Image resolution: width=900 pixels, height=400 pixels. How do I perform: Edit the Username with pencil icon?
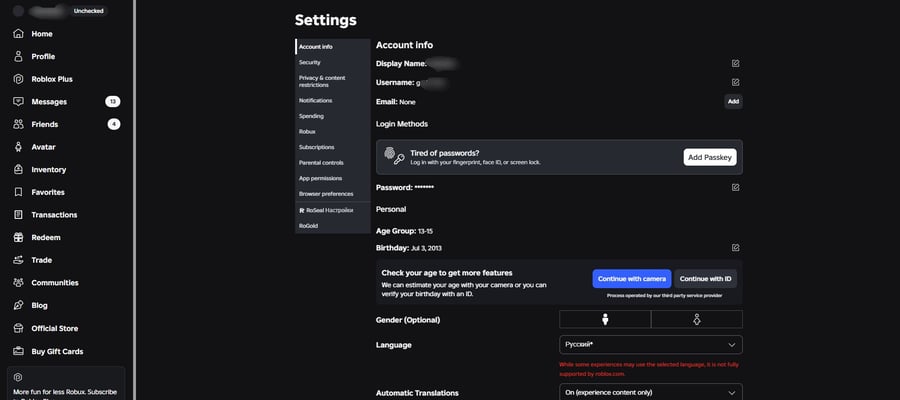[x=735, y=82]
